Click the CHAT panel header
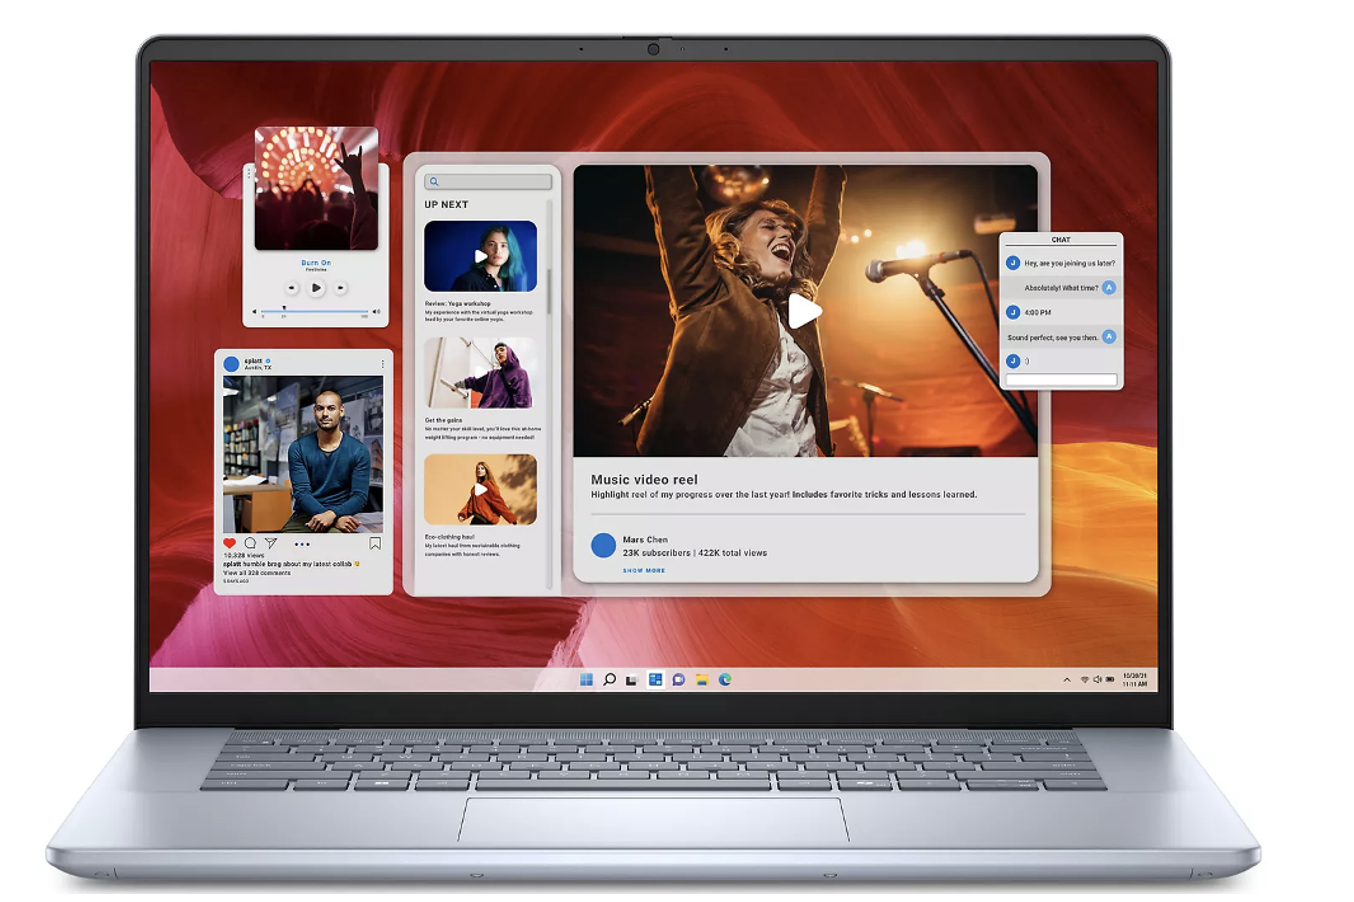1354x902 pixels. coord(1061,240)
